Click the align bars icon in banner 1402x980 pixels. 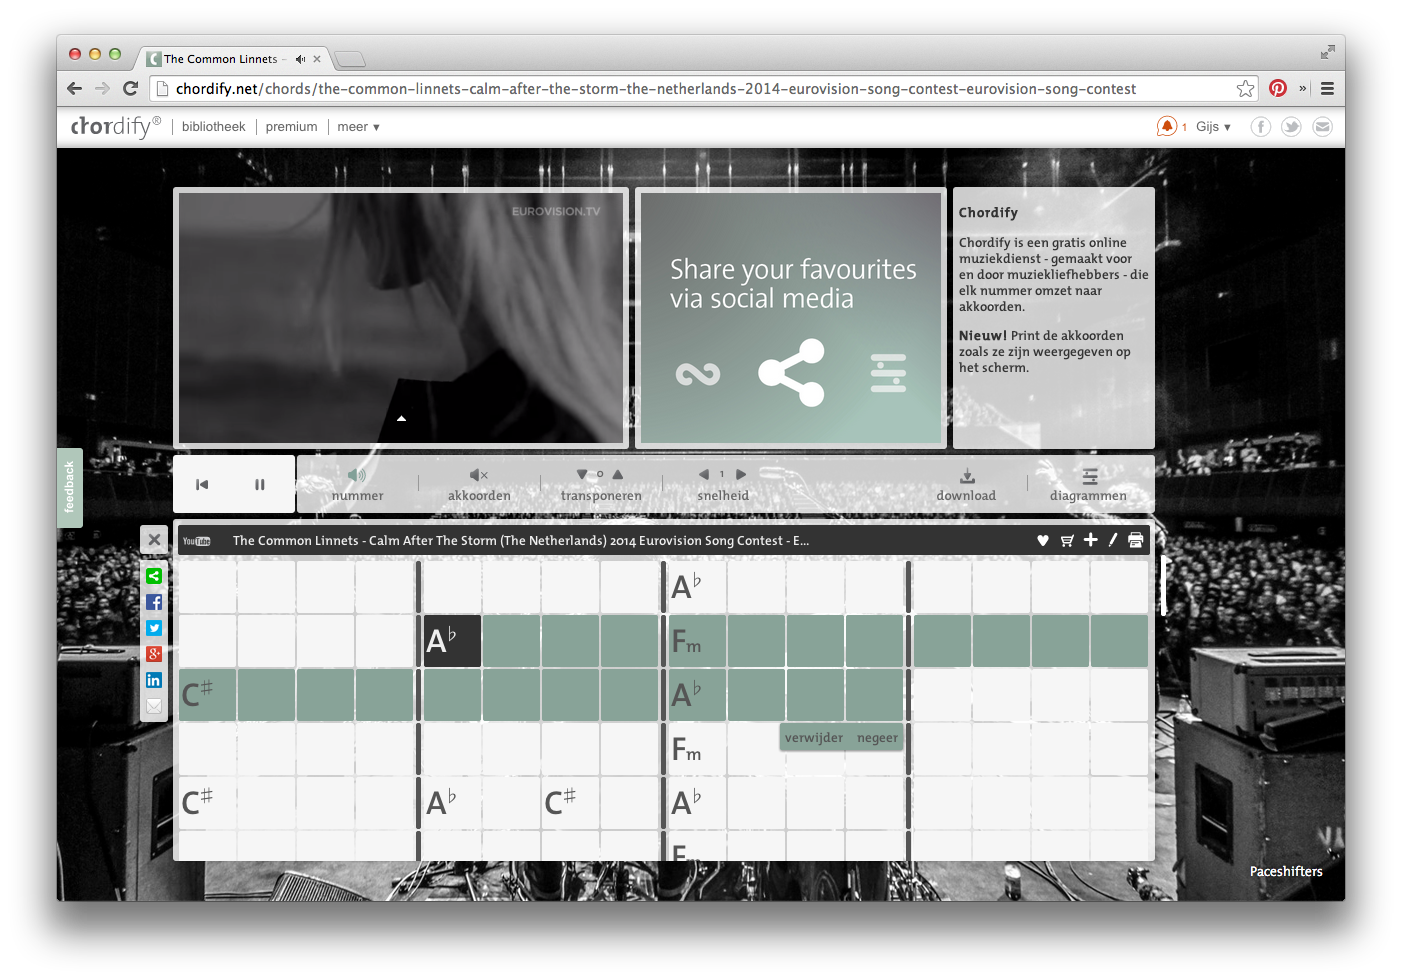888,373
